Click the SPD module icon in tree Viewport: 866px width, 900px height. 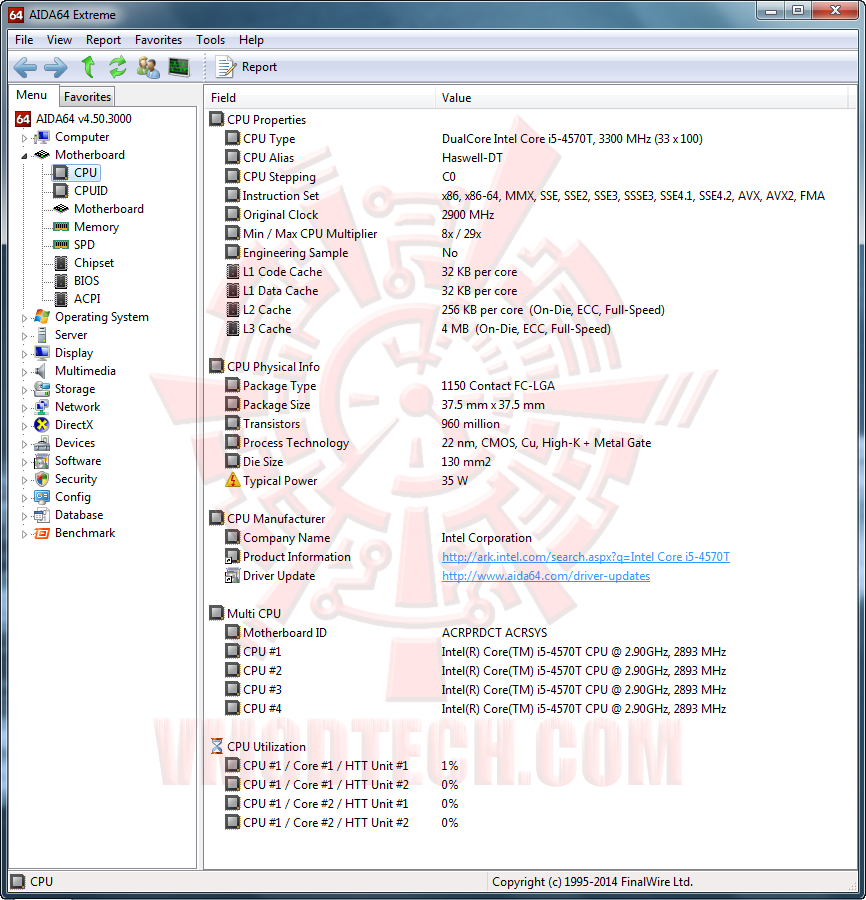pyautogui.click(x=61, y=245)
